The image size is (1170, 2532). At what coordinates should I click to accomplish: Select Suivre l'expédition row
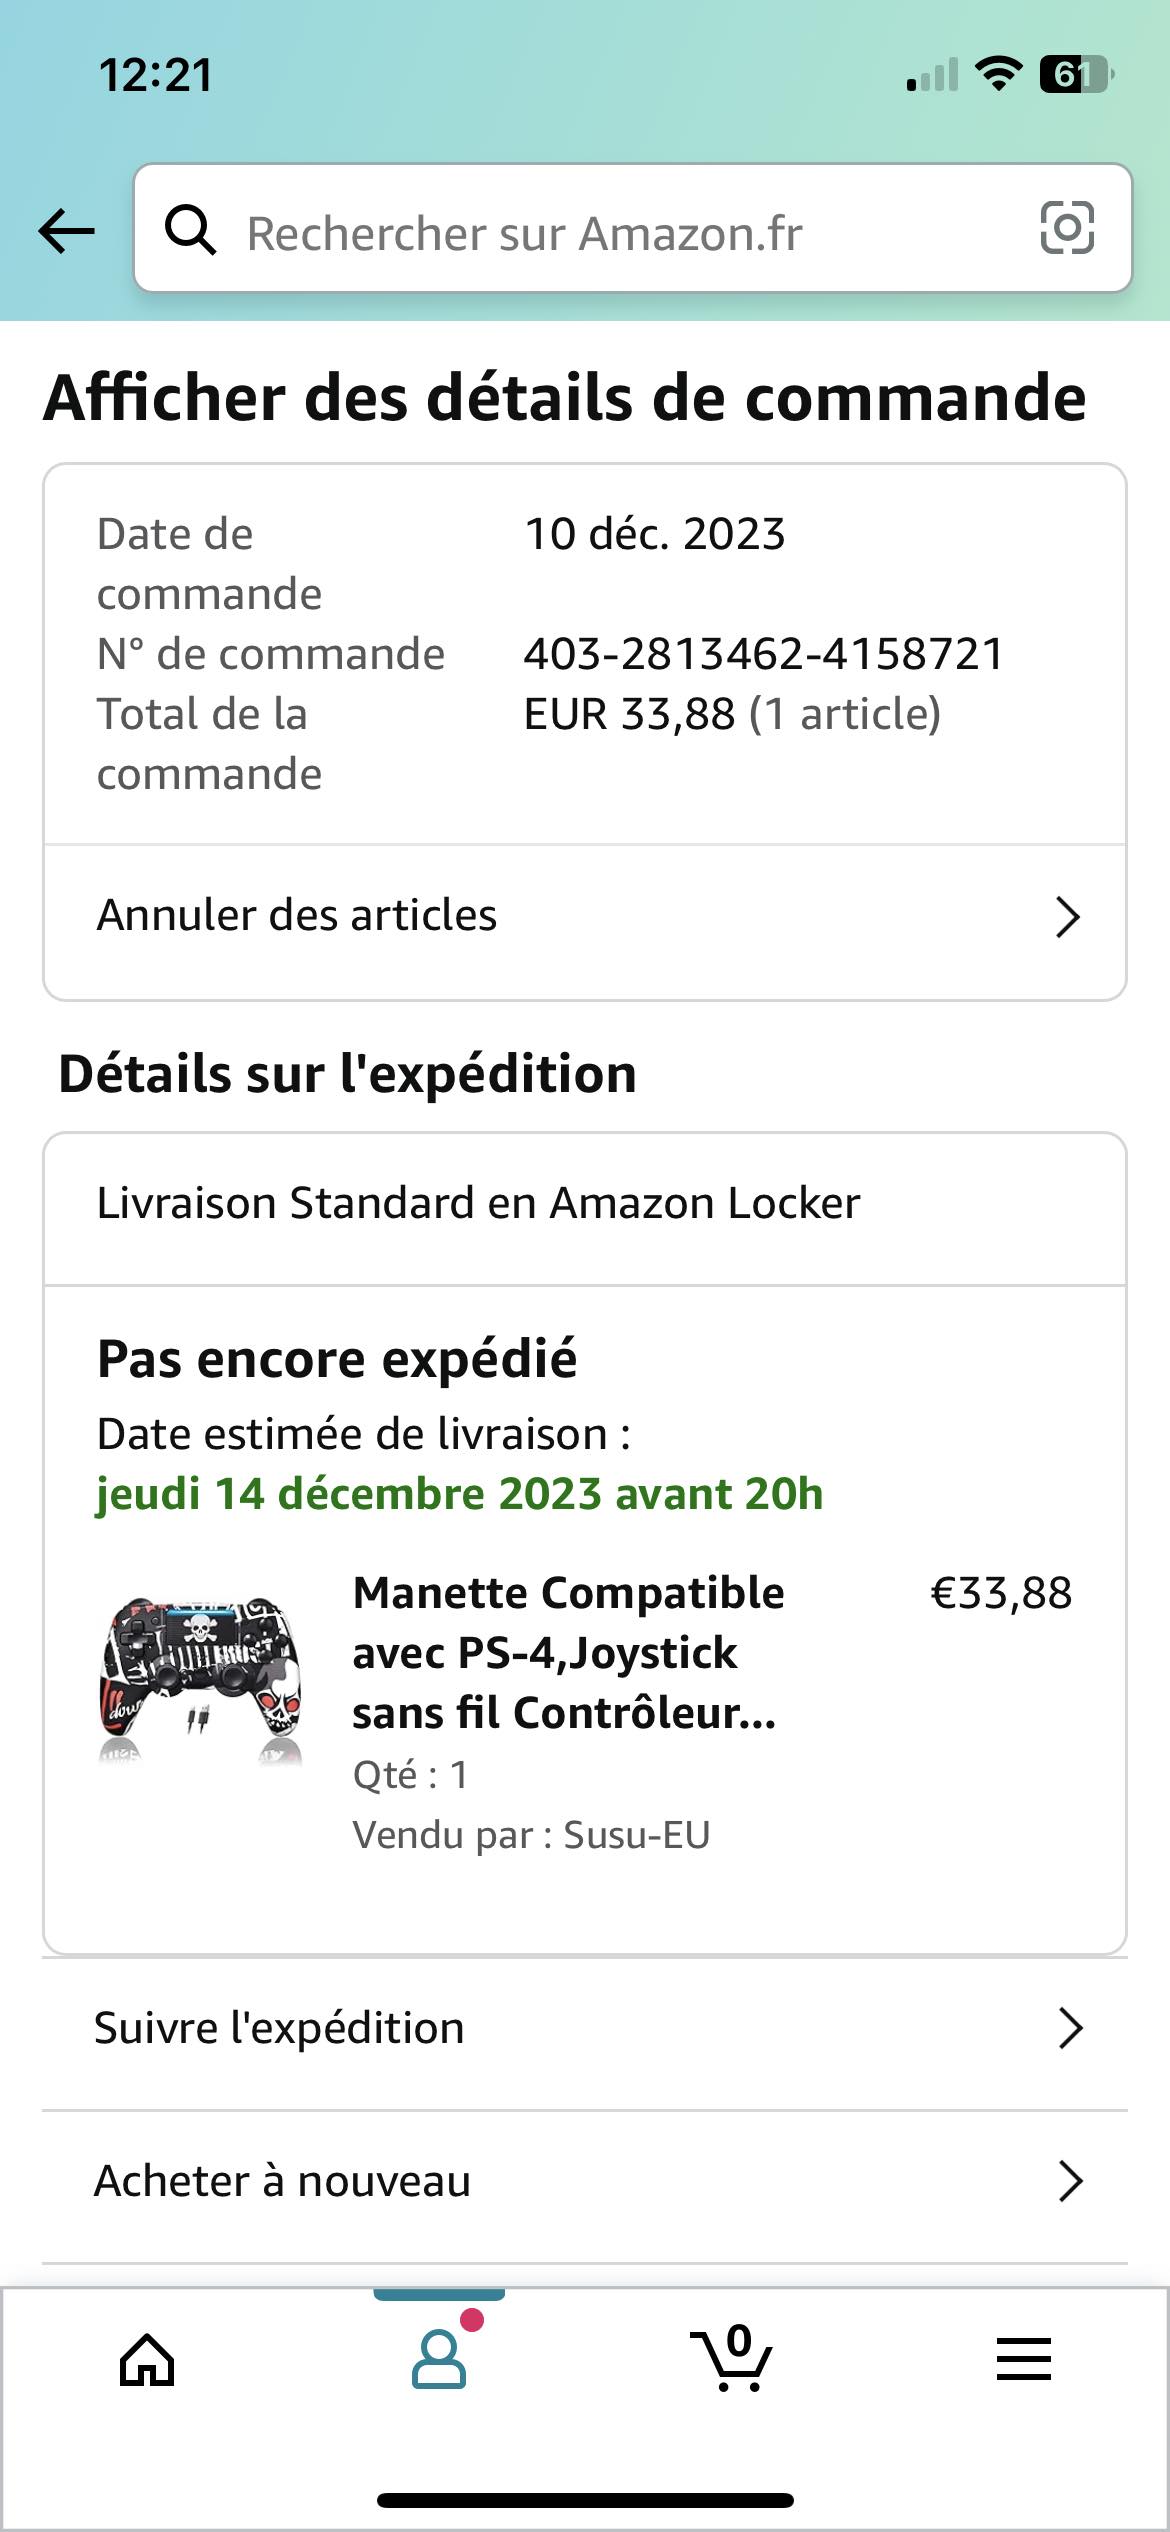(x=280, y=2029)
